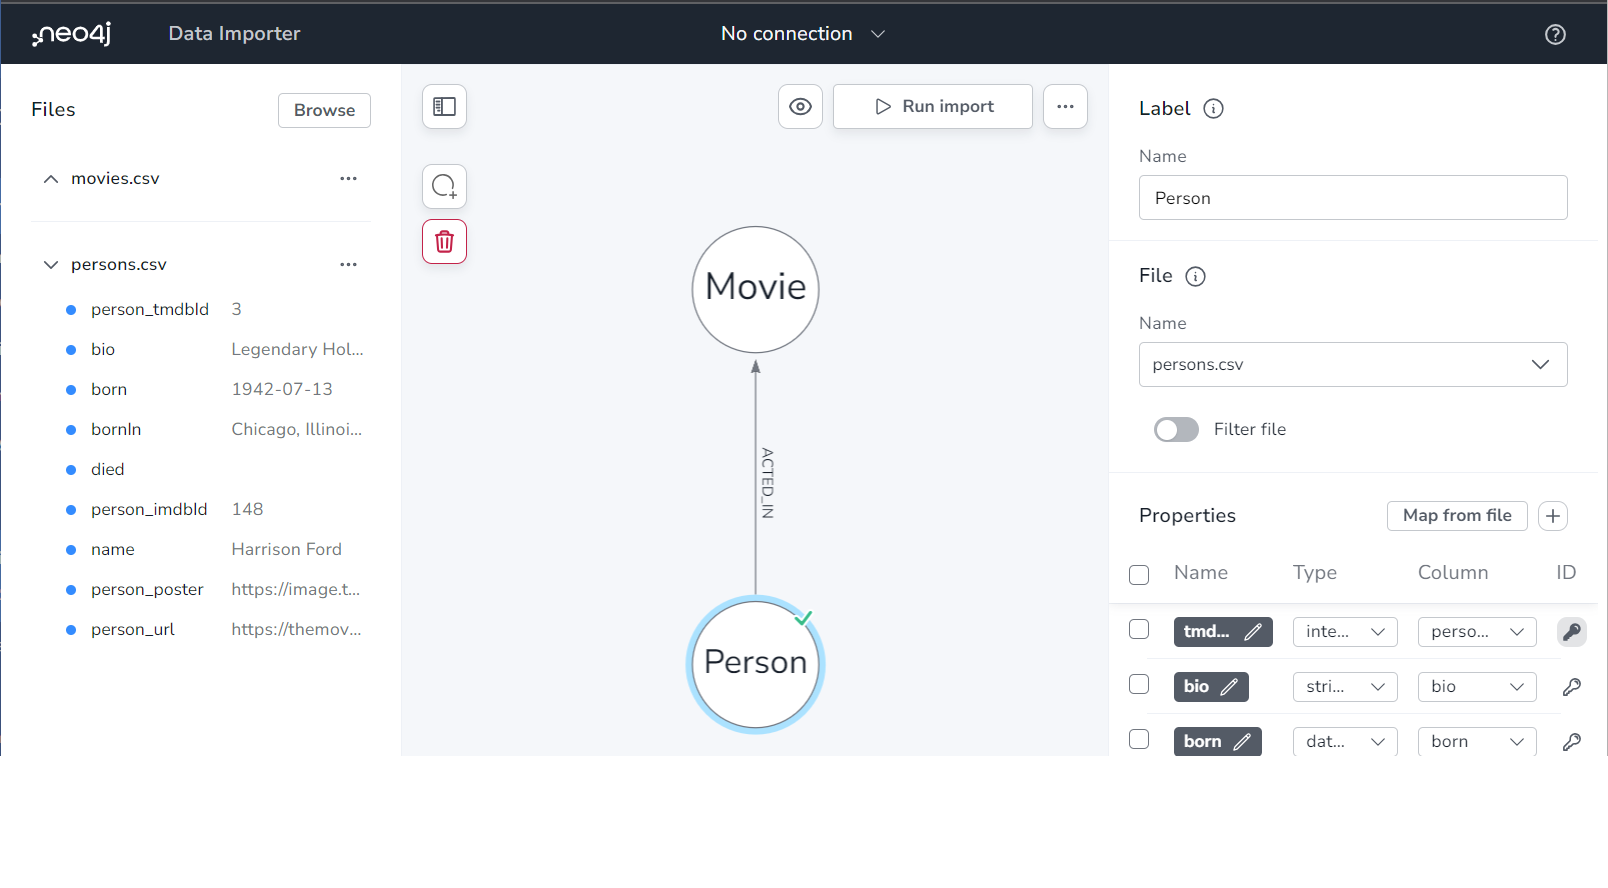This screenshot has width=1608, height=888.
Task: Click the pencil edit icon on born property
Action: tap(1242, 742)
